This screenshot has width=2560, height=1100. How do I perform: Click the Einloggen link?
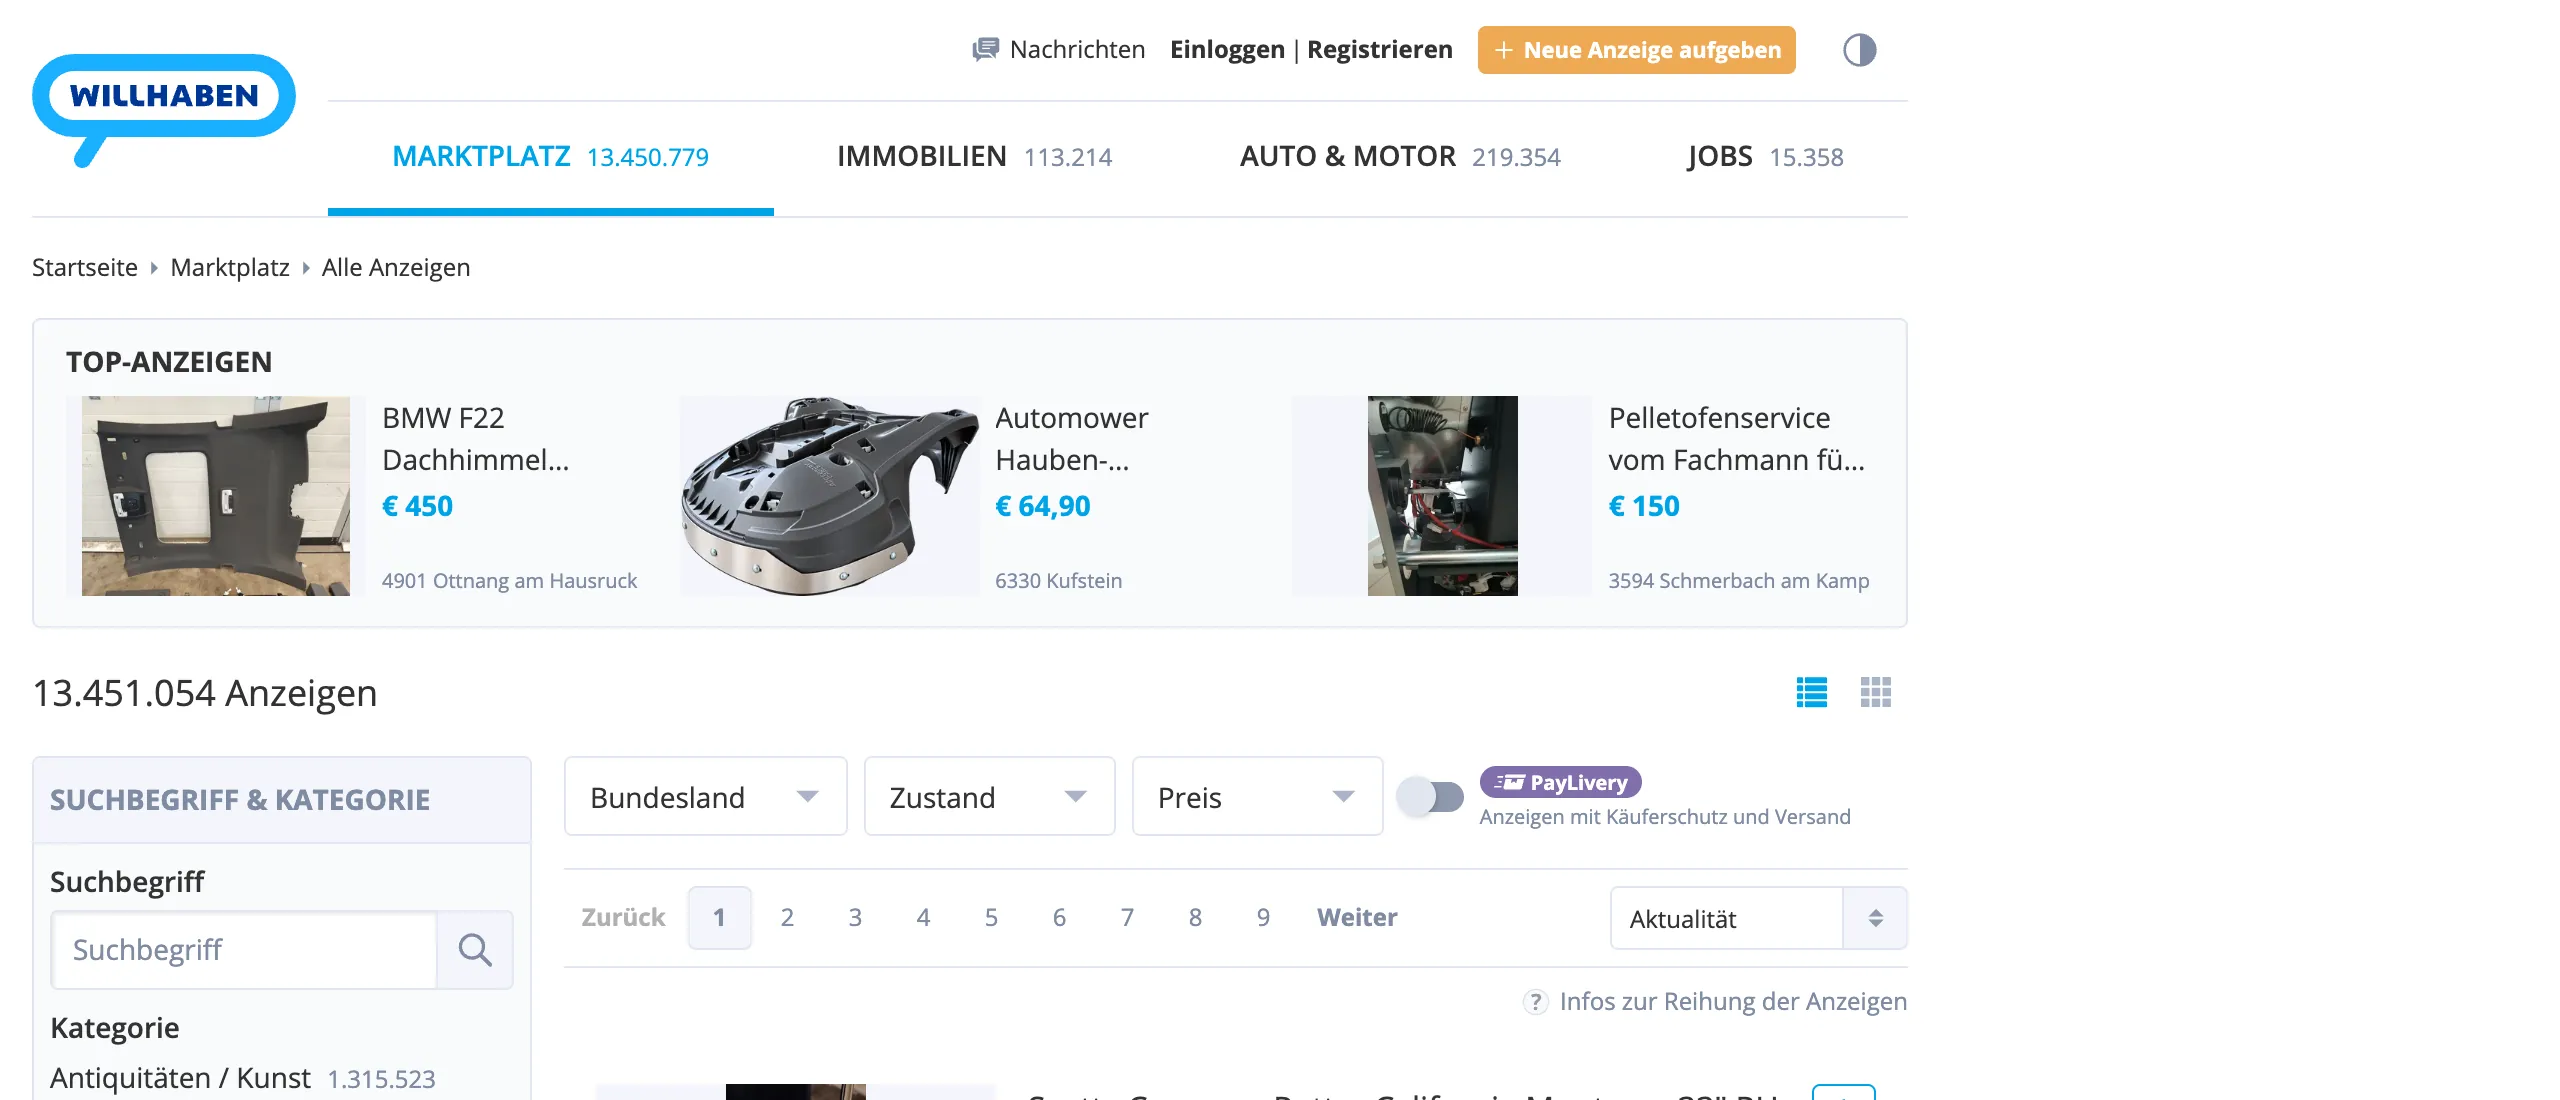1227,49
